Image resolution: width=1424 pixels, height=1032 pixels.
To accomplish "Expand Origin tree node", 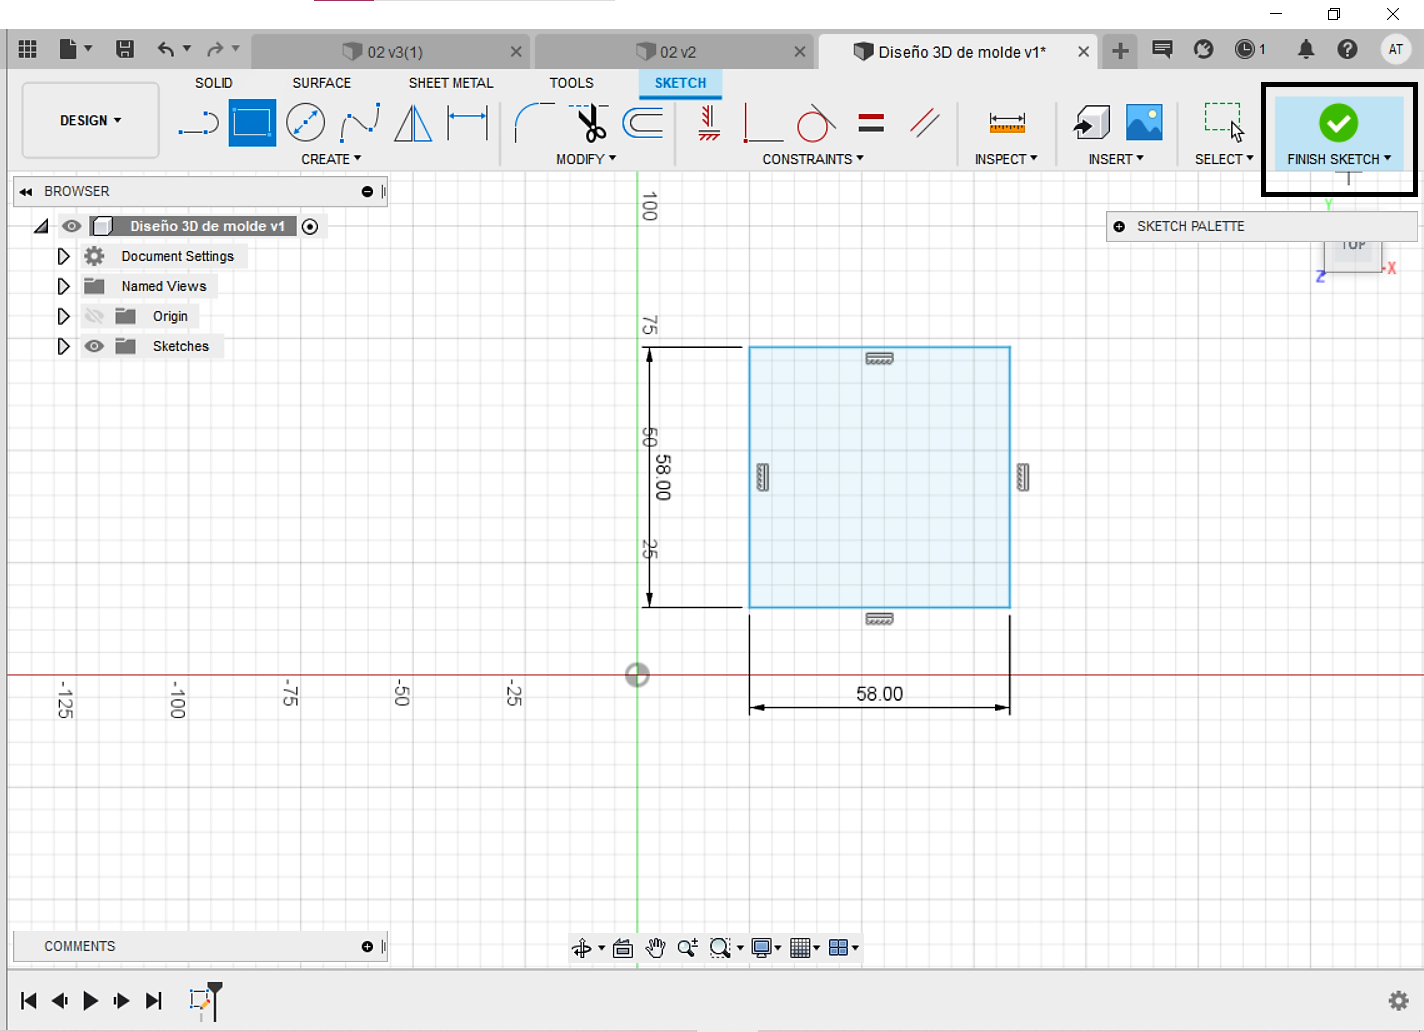I will click(63, 316).
